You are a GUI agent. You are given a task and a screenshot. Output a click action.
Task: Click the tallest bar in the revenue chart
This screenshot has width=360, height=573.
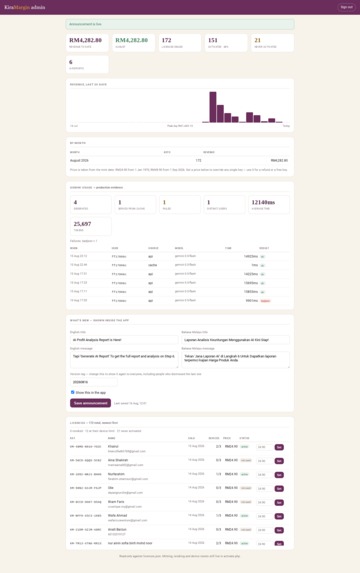click(213, 107)
